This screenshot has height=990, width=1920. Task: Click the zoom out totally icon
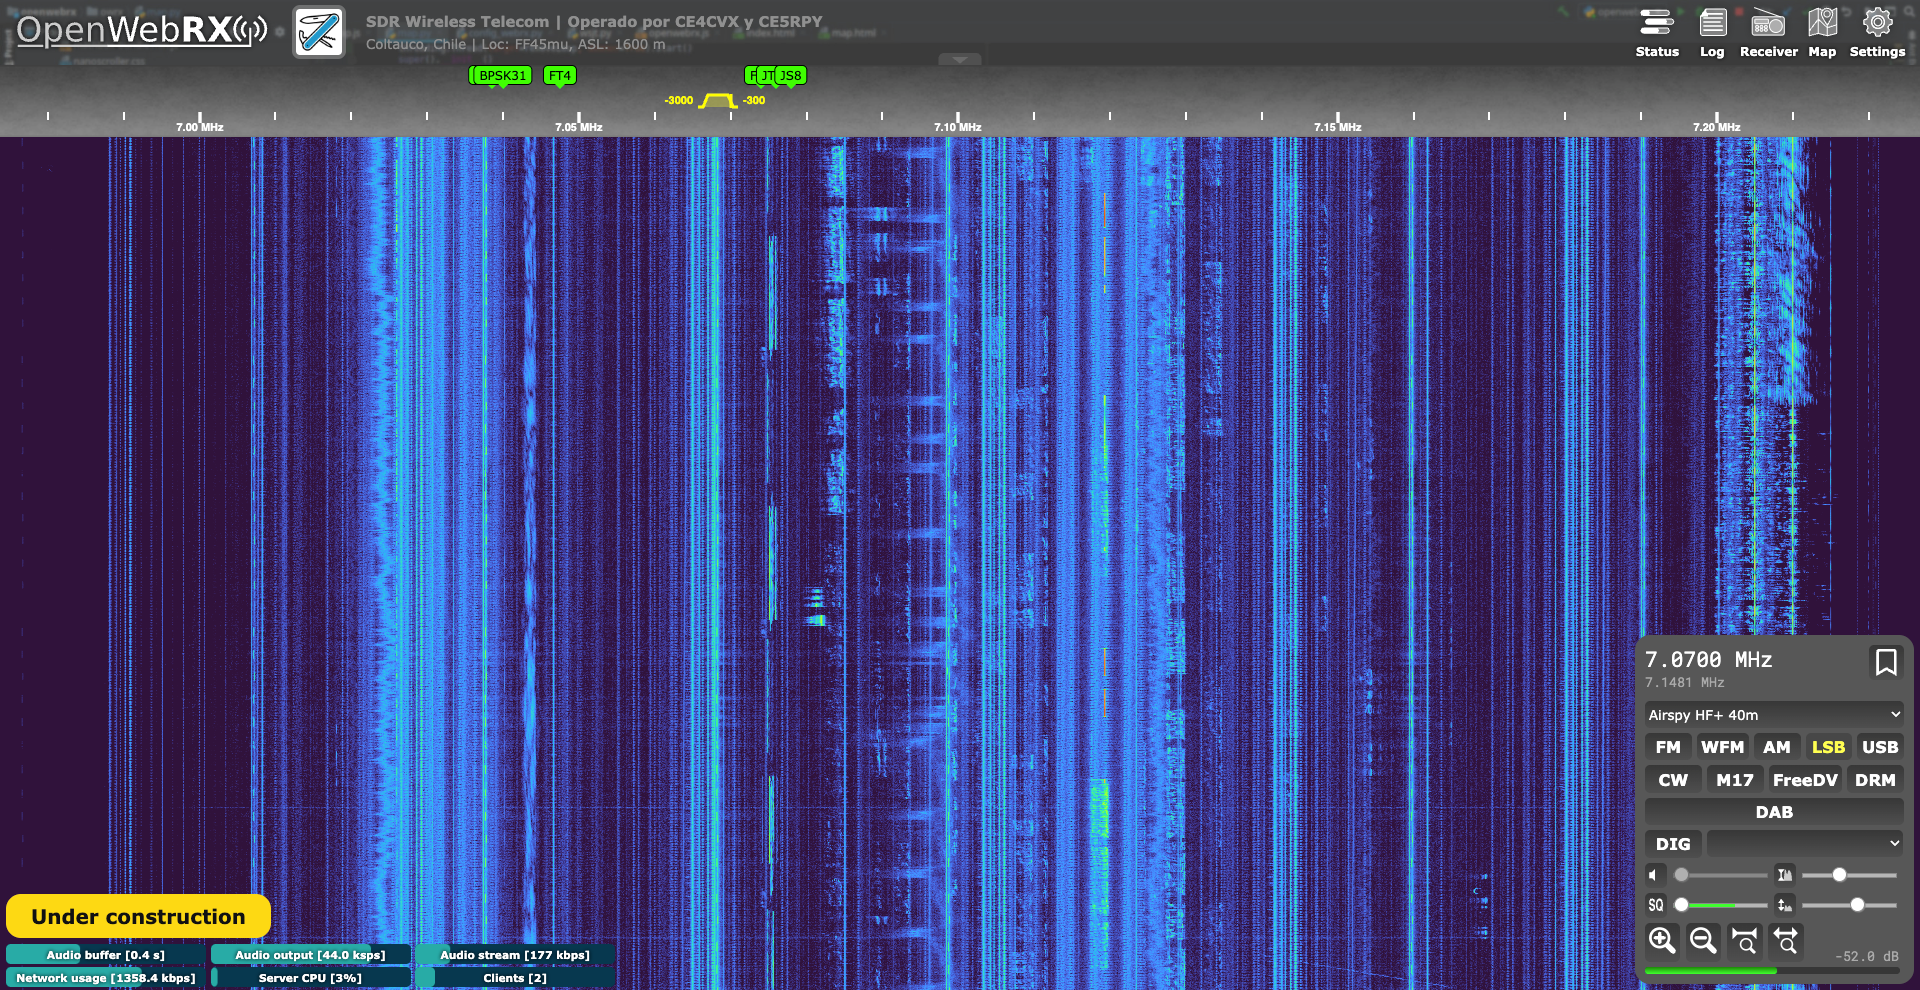click(x=1786, y=940)
